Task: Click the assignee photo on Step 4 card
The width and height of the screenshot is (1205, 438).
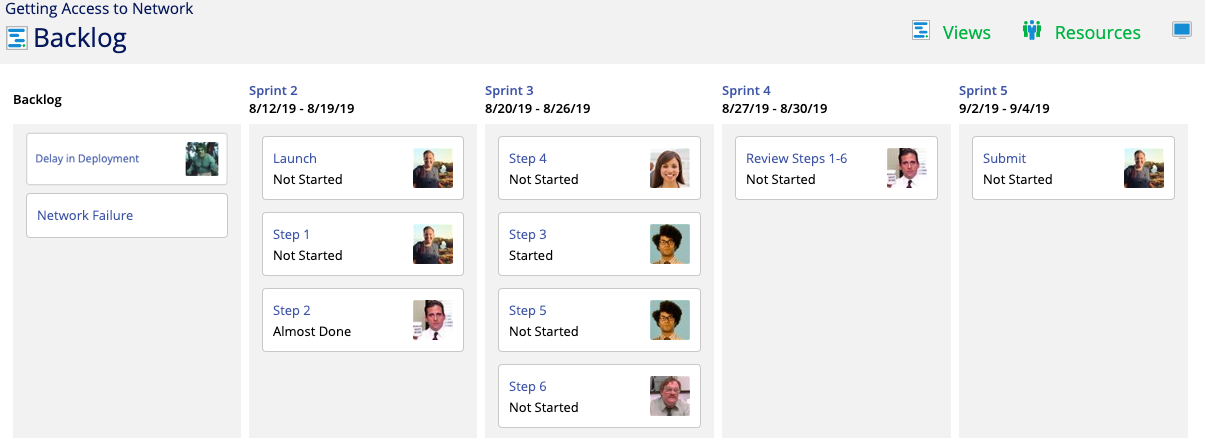Action: 669,168
